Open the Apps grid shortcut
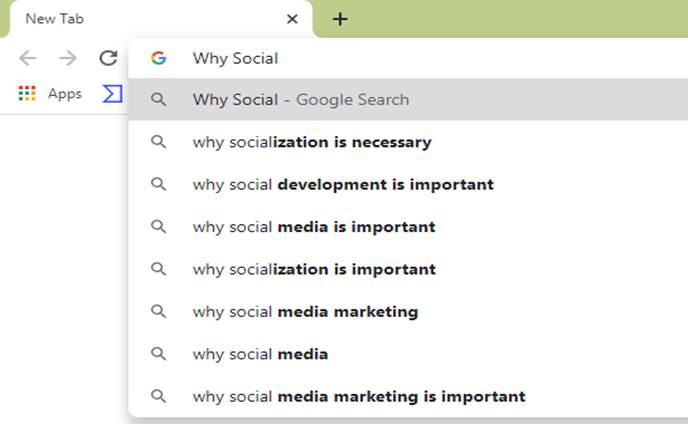Screen dimensions: 688x424 coord(27,93)
